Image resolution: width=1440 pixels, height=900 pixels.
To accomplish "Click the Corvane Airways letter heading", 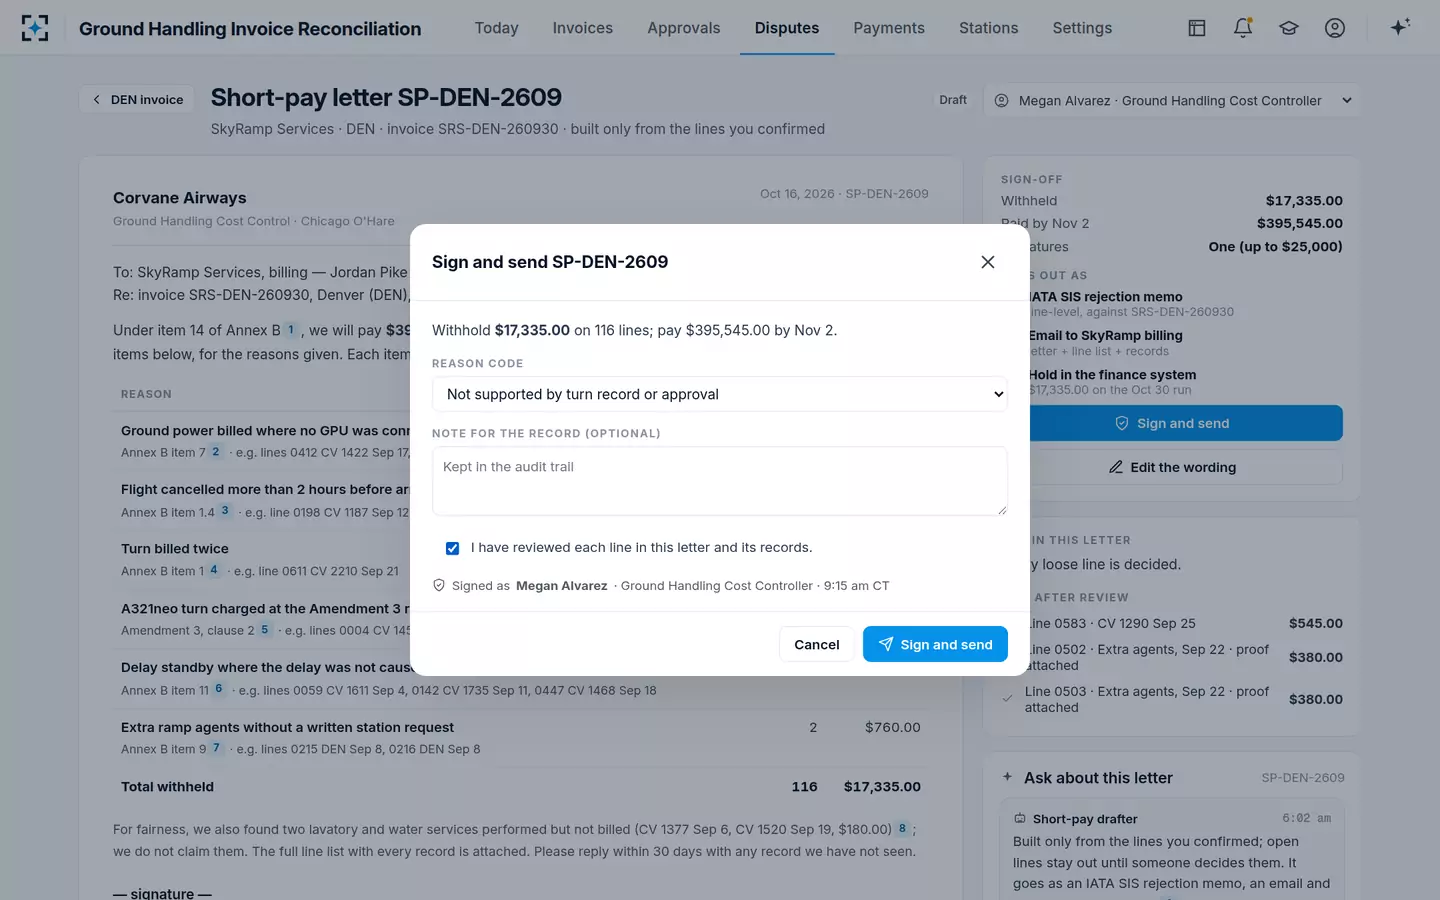I will (180, 198).
